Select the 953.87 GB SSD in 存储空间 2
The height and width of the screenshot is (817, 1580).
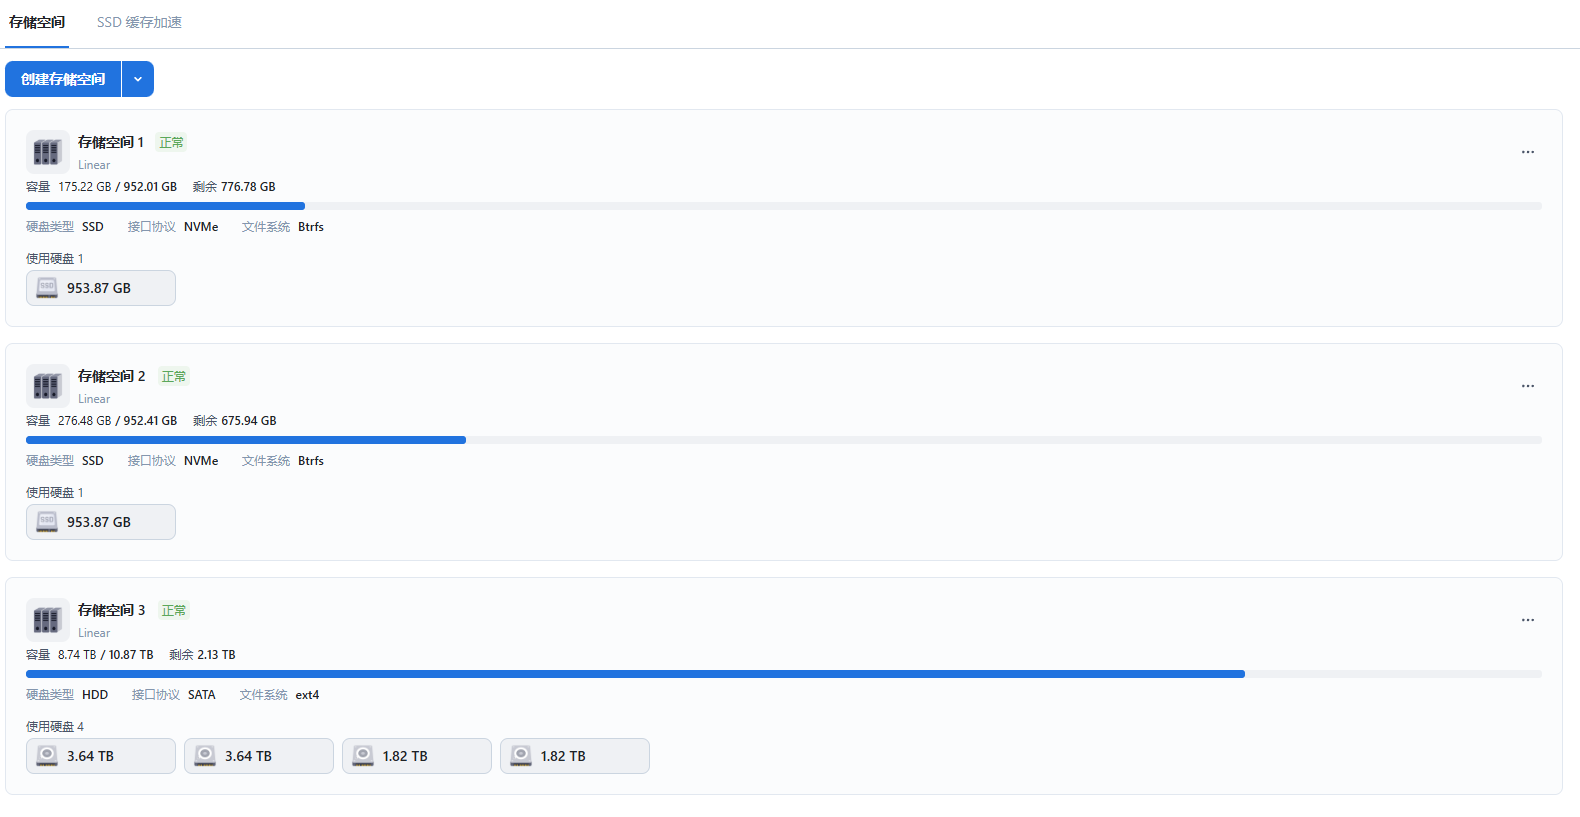pyautogui.click(x=101, y=522)
